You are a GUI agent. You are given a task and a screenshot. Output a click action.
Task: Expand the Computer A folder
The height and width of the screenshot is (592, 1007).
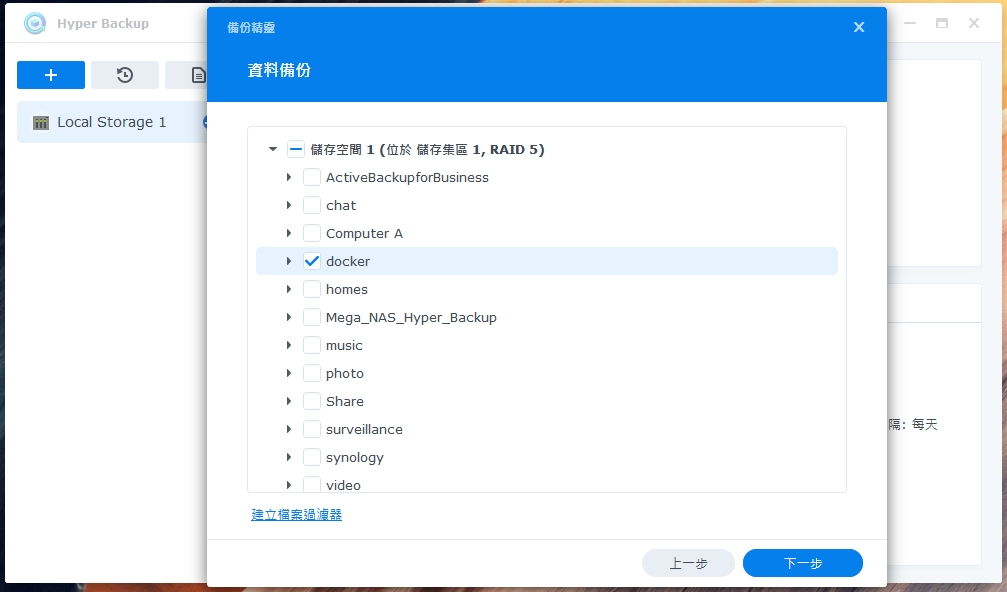click(289, 233)
